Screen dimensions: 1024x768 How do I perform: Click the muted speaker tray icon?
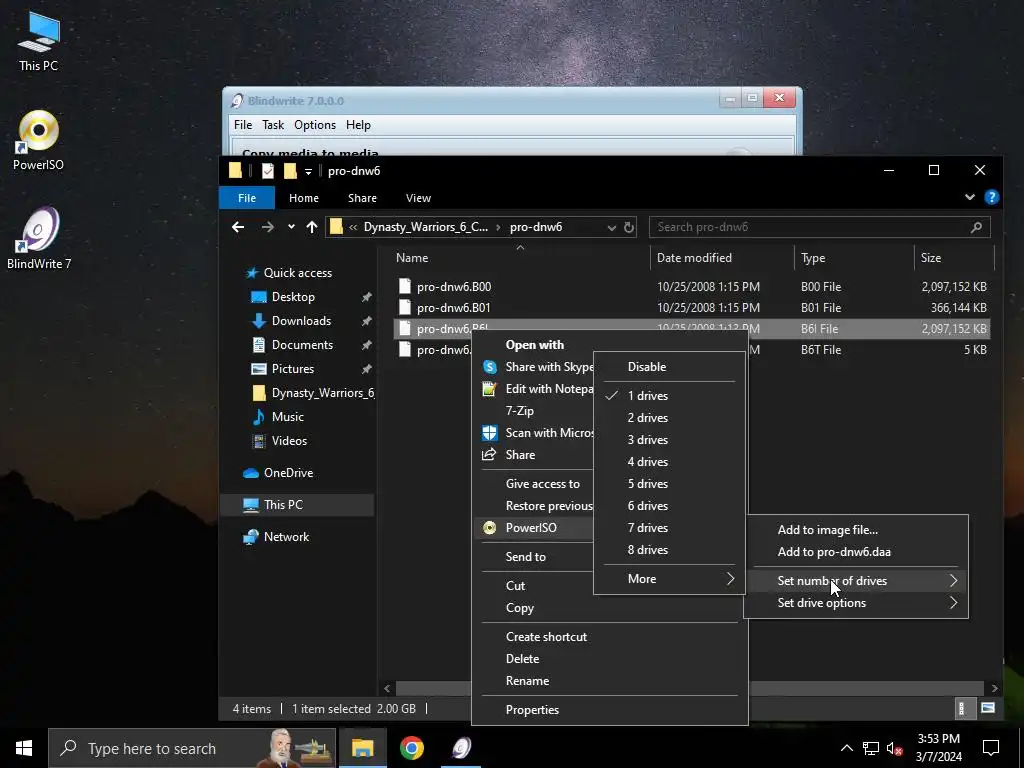point(894,748)
